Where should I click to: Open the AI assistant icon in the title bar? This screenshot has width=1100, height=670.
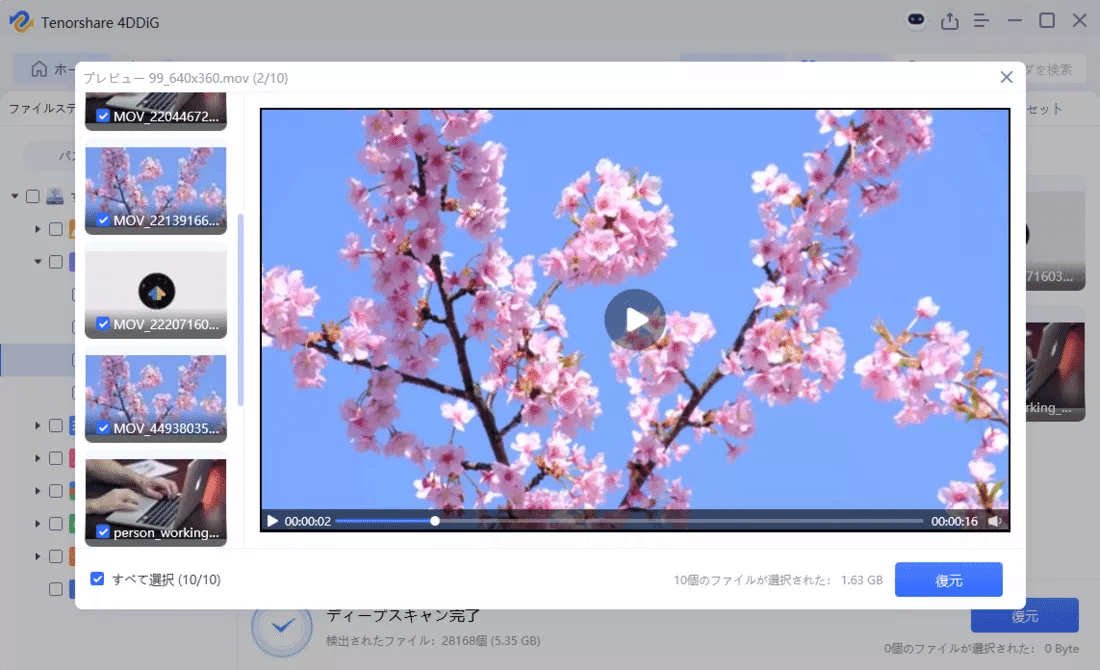916,20
